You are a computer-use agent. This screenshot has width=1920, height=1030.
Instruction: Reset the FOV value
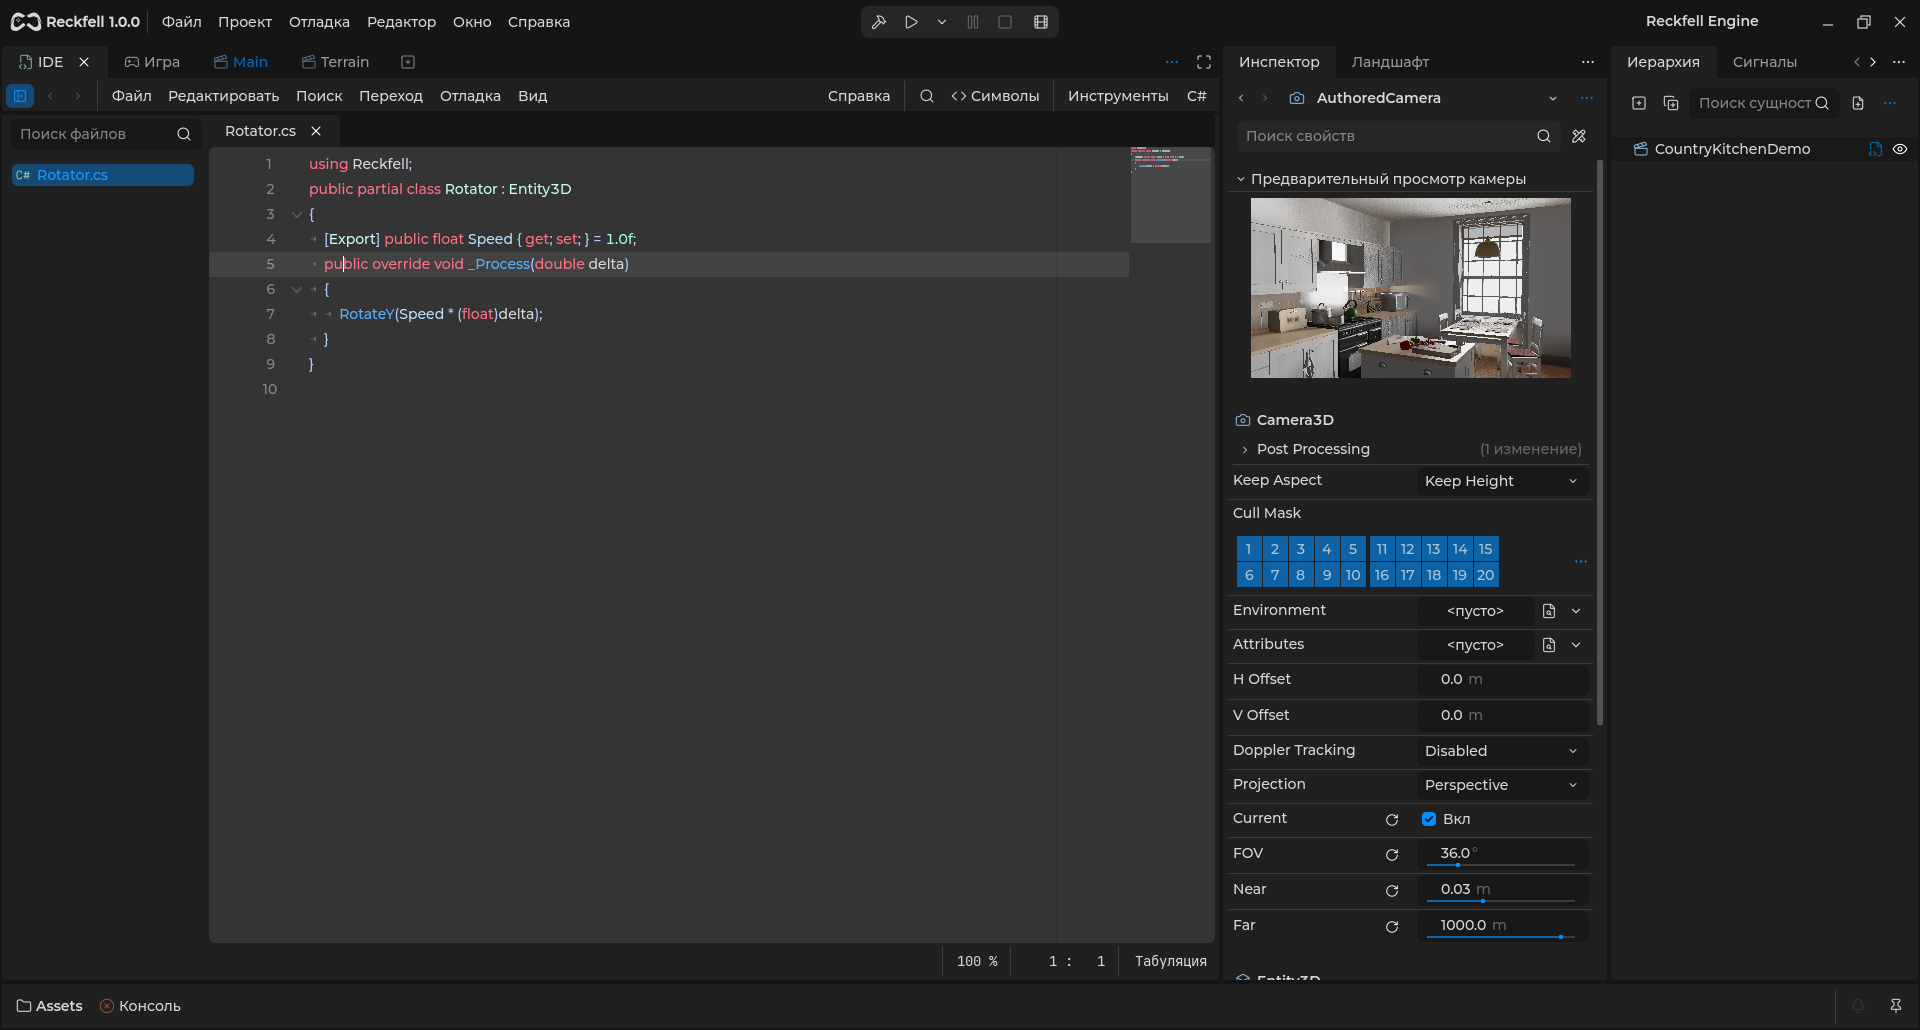click(1392, 855)
